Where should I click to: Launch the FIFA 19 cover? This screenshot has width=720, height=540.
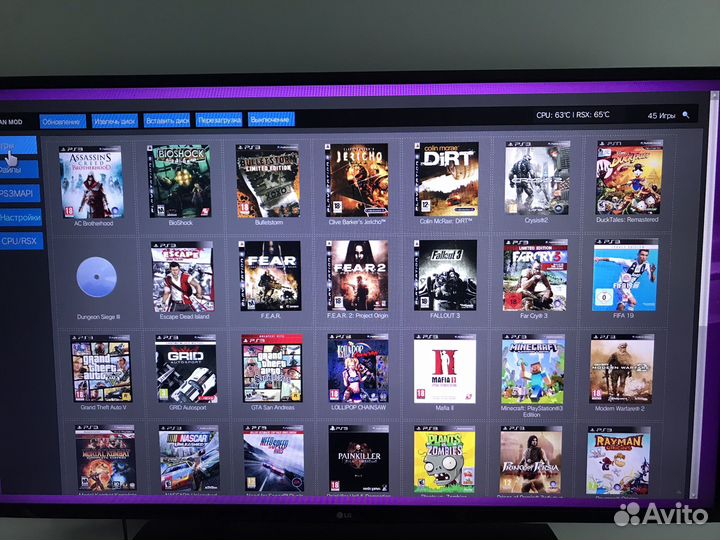click(625, 275)
